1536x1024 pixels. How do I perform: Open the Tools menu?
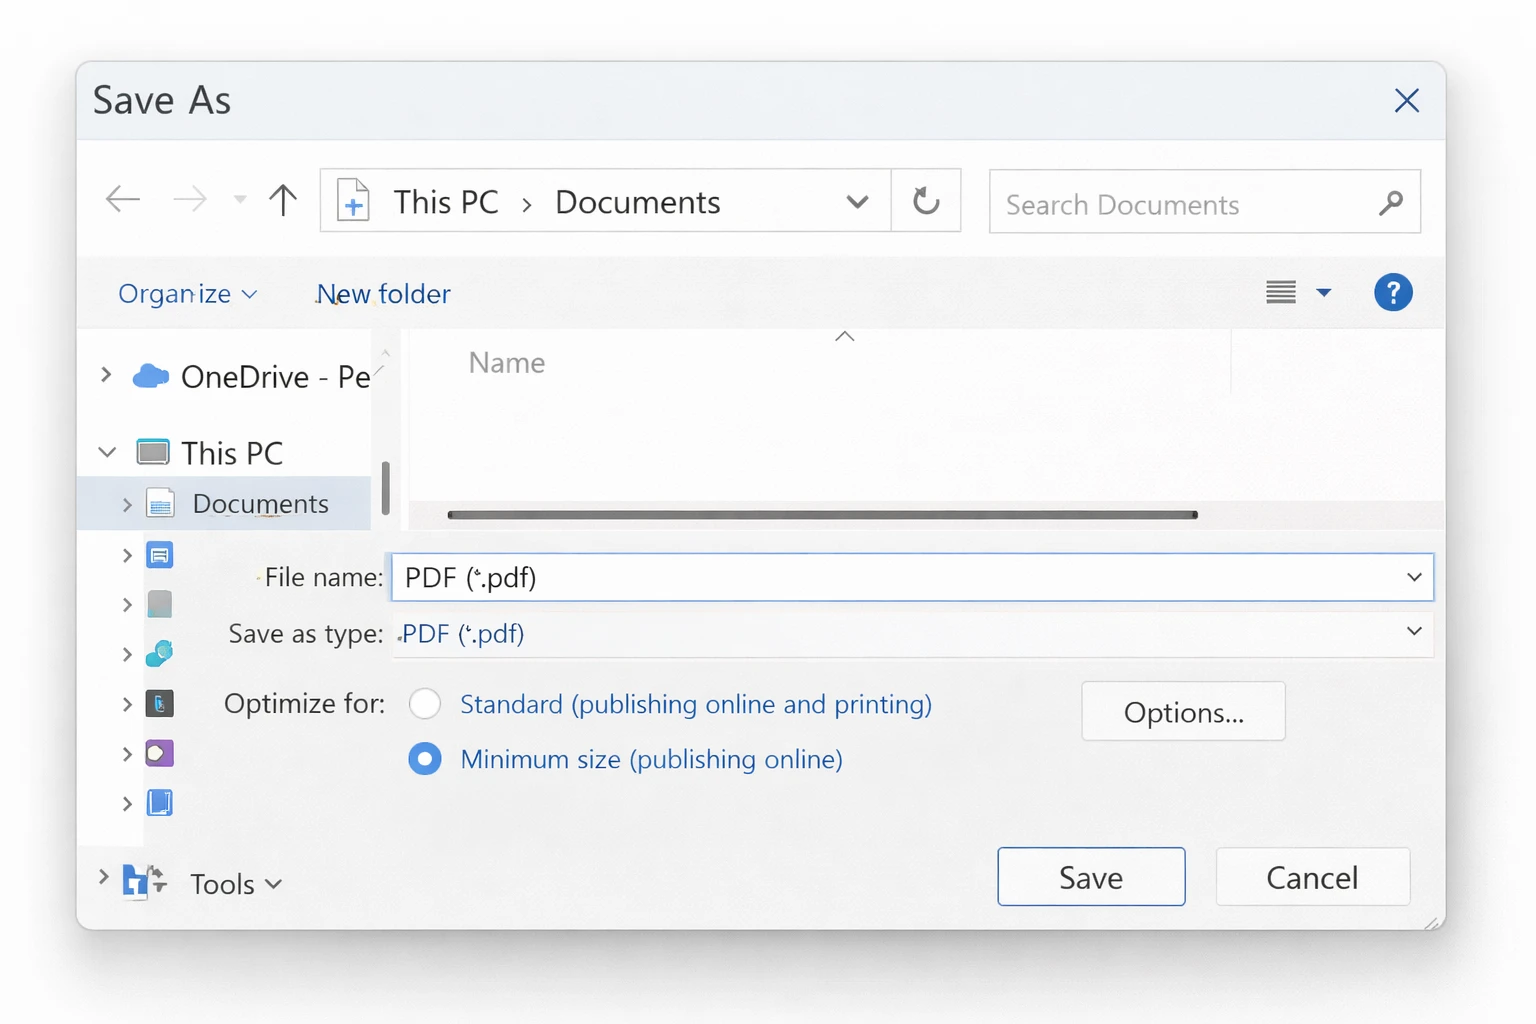(236, 884)
